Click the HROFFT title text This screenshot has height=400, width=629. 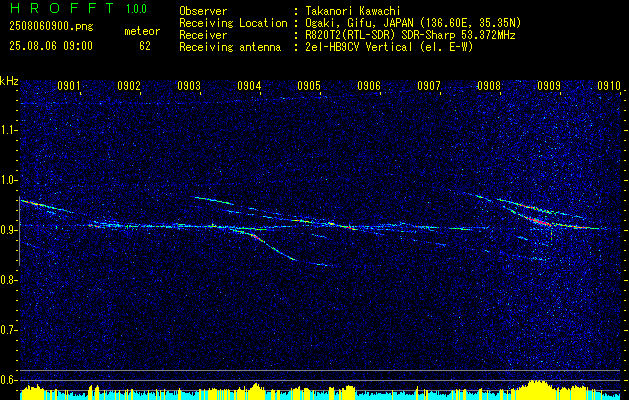(x=62, y=8)
